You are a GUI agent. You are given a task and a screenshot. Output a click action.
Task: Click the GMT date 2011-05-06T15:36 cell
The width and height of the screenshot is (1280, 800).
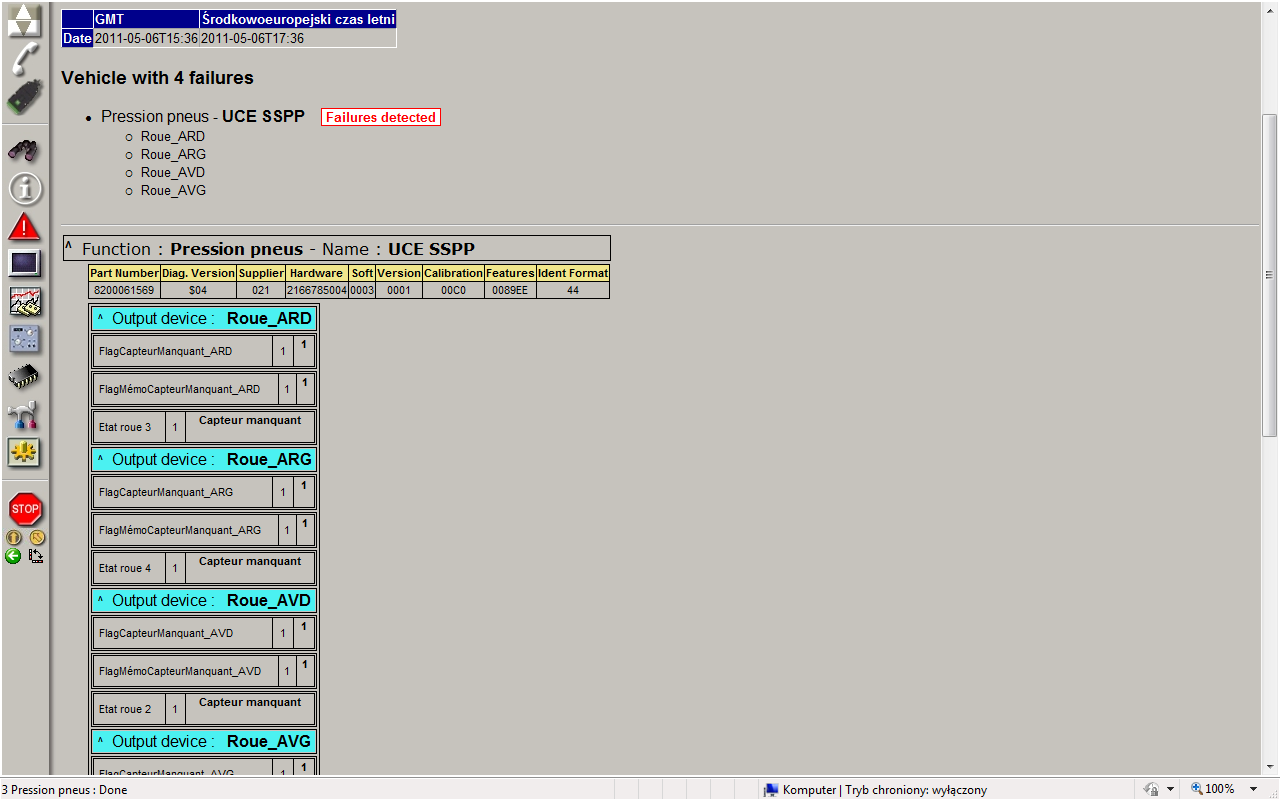click(146, 39)
